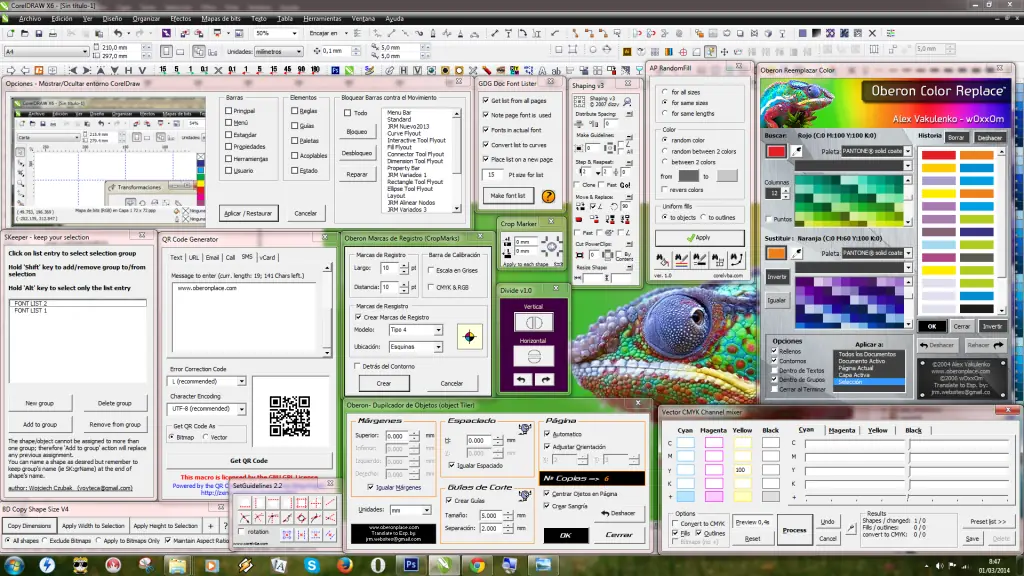Click the black X macro icon in top toolbar
The height and width of the screenshot is (576, 1024).
[x=872, y=33]
